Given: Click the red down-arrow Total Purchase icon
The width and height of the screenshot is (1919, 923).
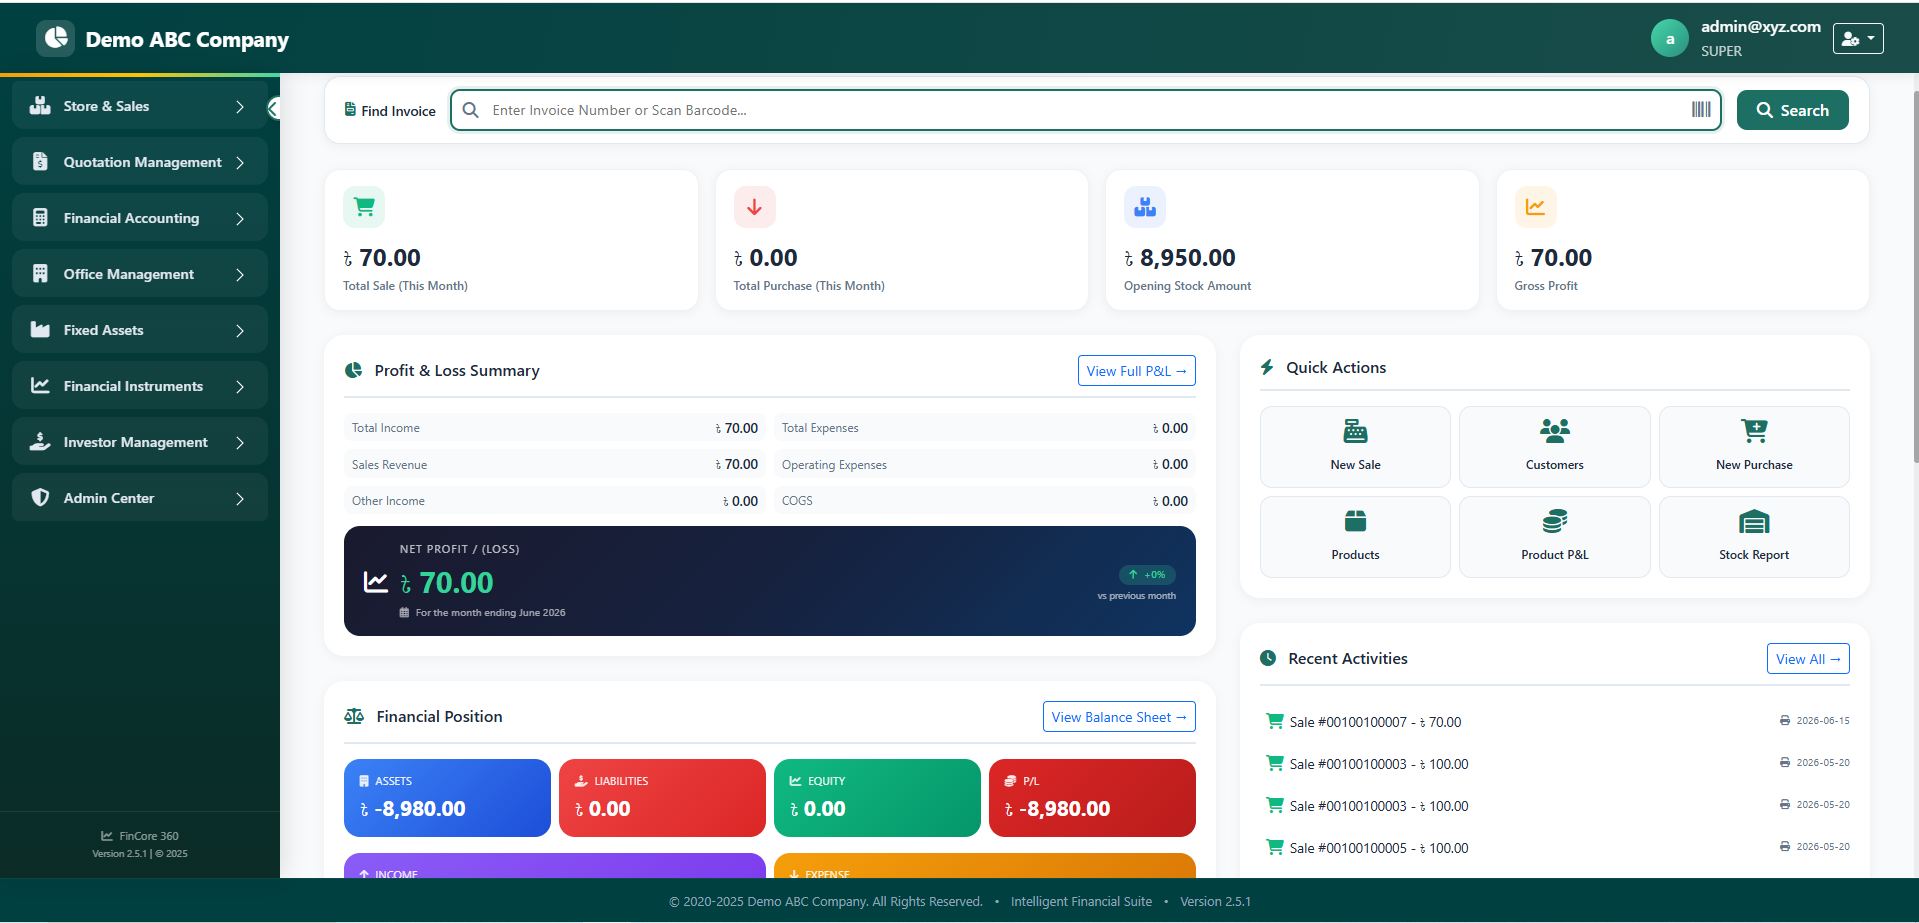Looking at the screenshot, I should (755, 207).
